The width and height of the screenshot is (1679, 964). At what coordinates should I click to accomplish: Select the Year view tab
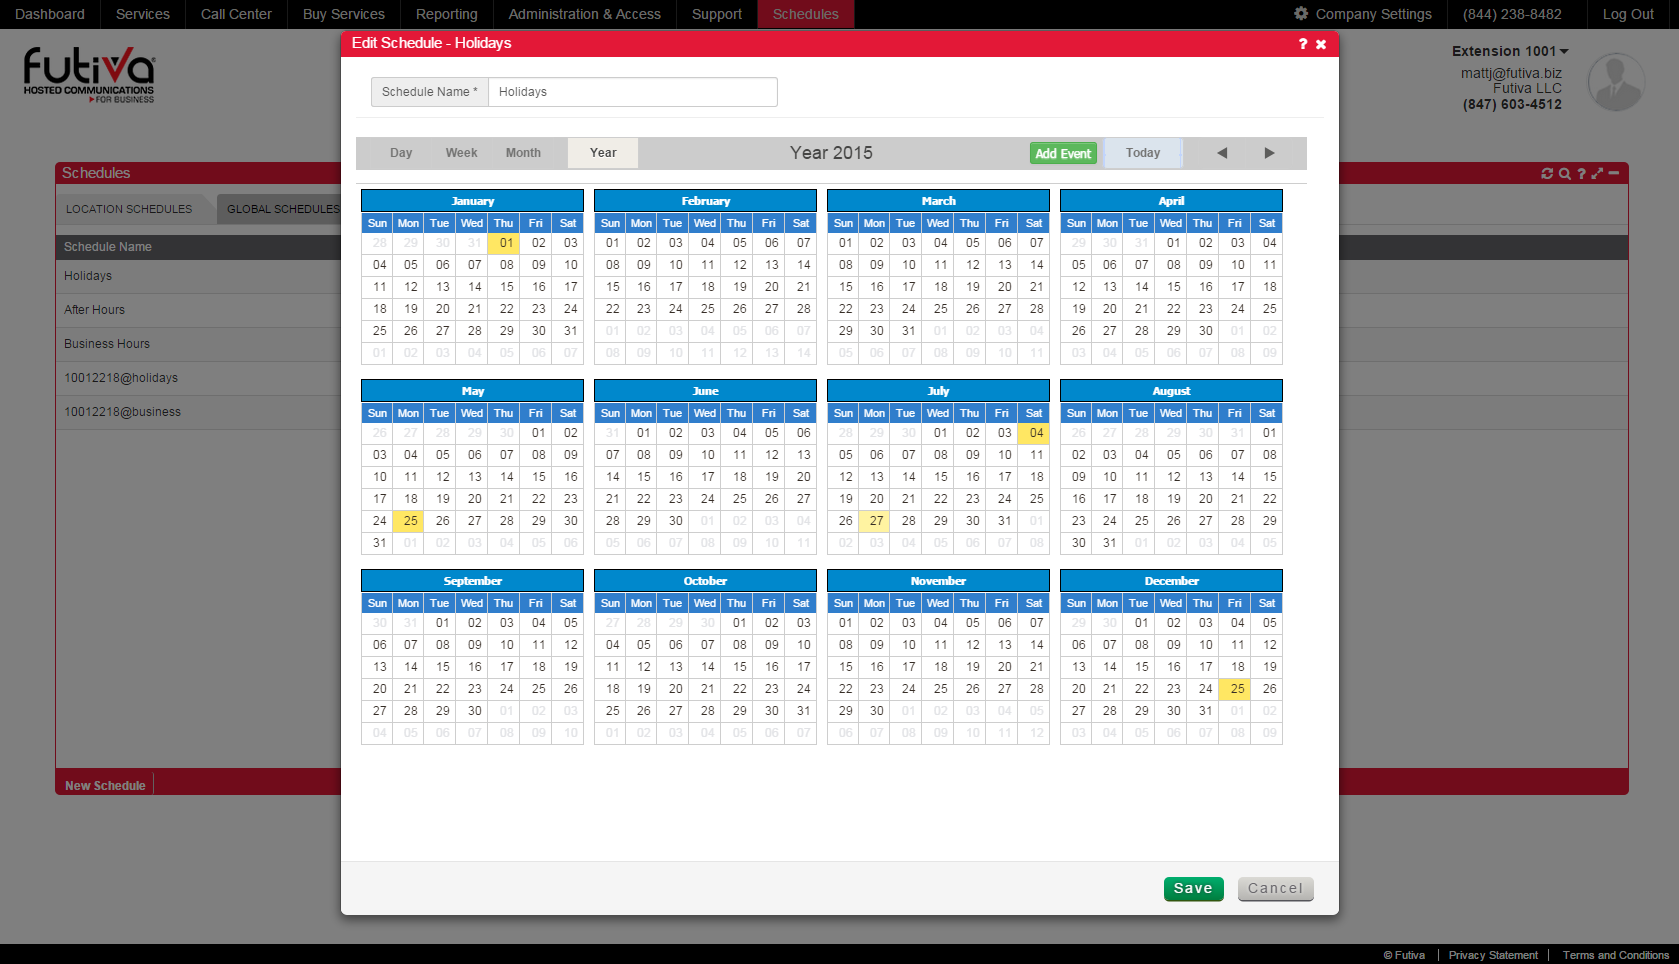pyautogui.click(x=603, y=153)
